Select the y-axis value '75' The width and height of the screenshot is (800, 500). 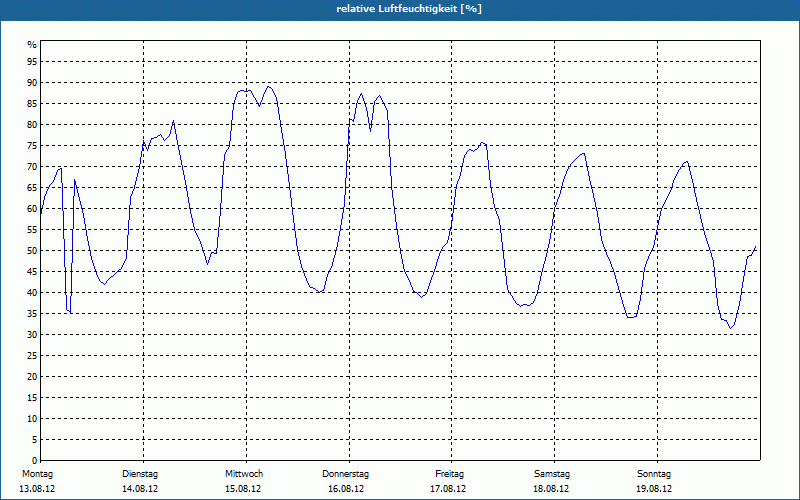[x=32, y=145]
